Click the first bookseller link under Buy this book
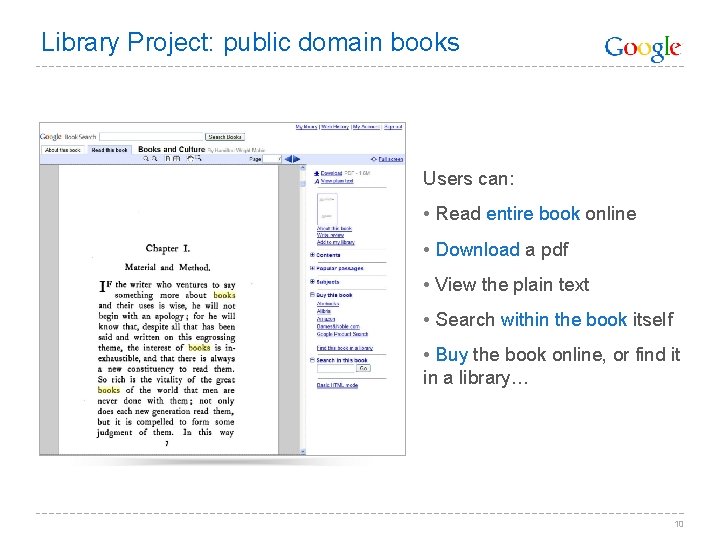The width and height of the screenshot is (720, 540). click(x=328, y=304)
